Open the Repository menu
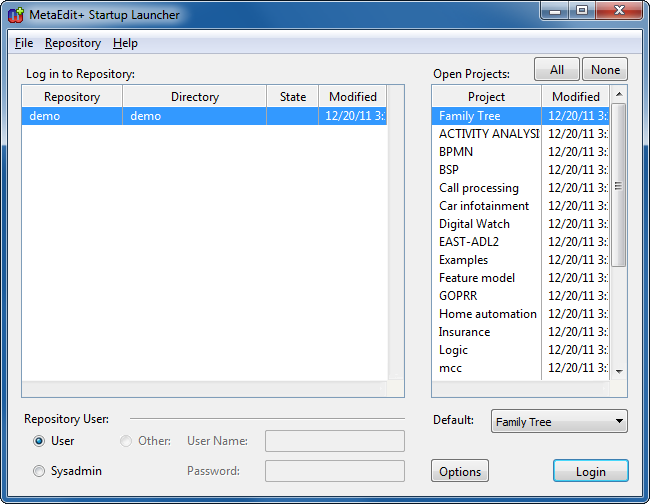This screenshot has width=650, height=504. pos(73,43)
